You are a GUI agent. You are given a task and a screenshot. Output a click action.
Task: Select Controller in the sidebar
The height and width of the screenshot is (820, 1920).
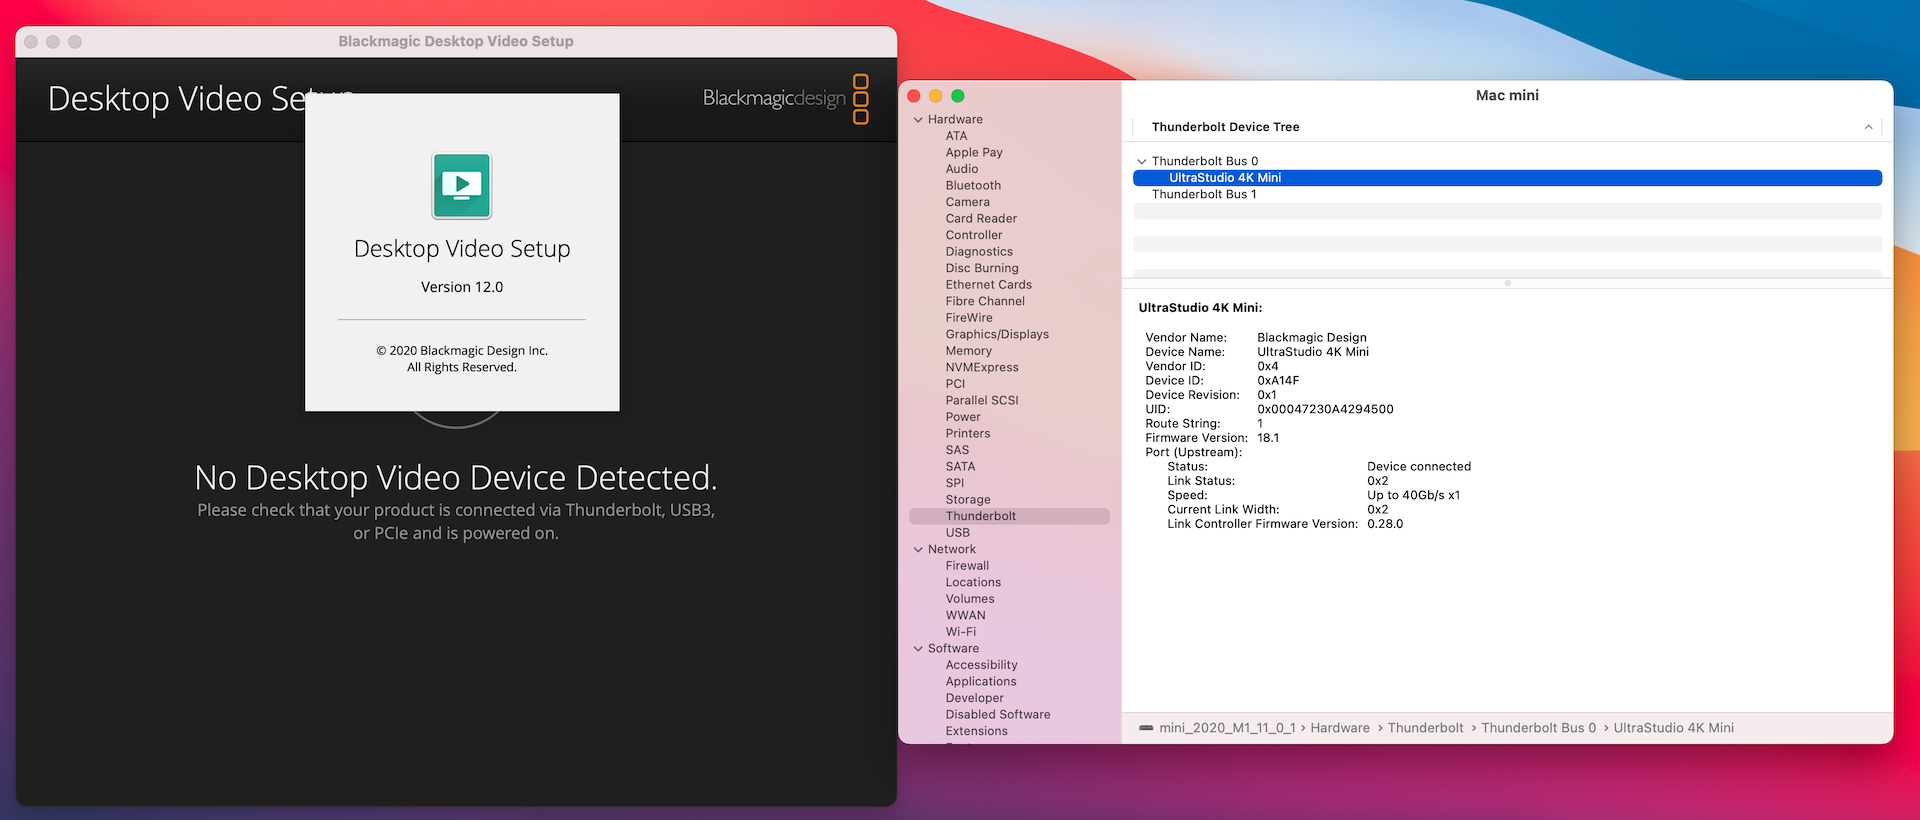[x=973, y=235]
